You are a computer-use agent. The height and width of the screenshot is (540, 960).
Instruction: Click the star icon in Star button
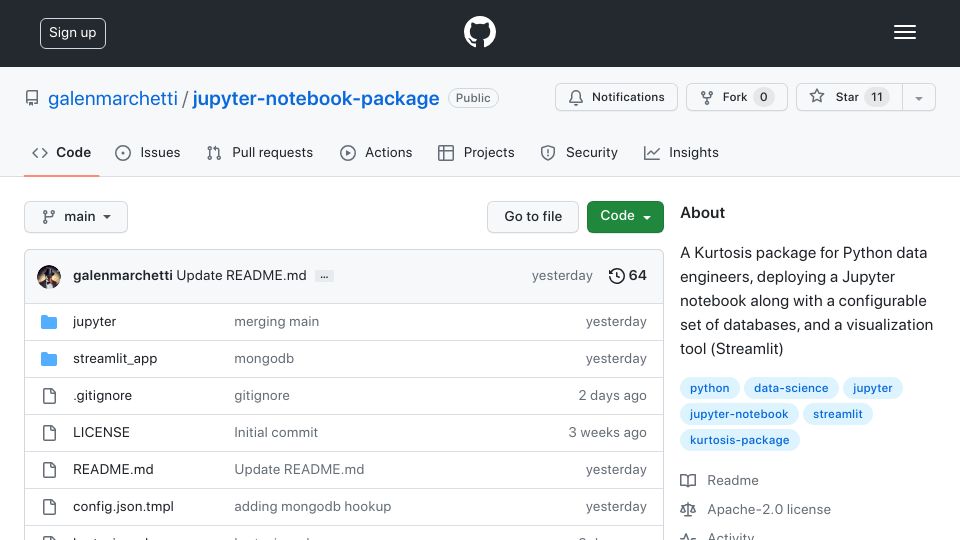point(817,96)
